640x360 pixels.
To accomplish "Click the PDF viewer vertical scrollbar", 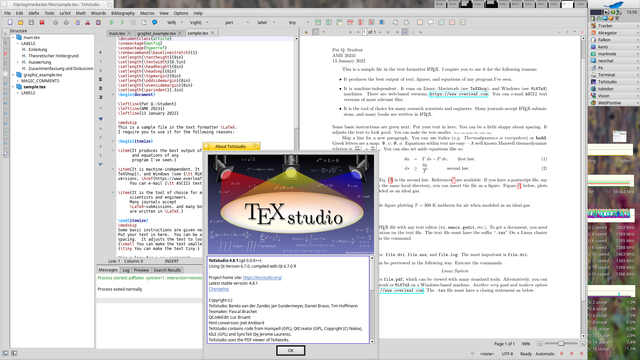I will tap(583, 187).
